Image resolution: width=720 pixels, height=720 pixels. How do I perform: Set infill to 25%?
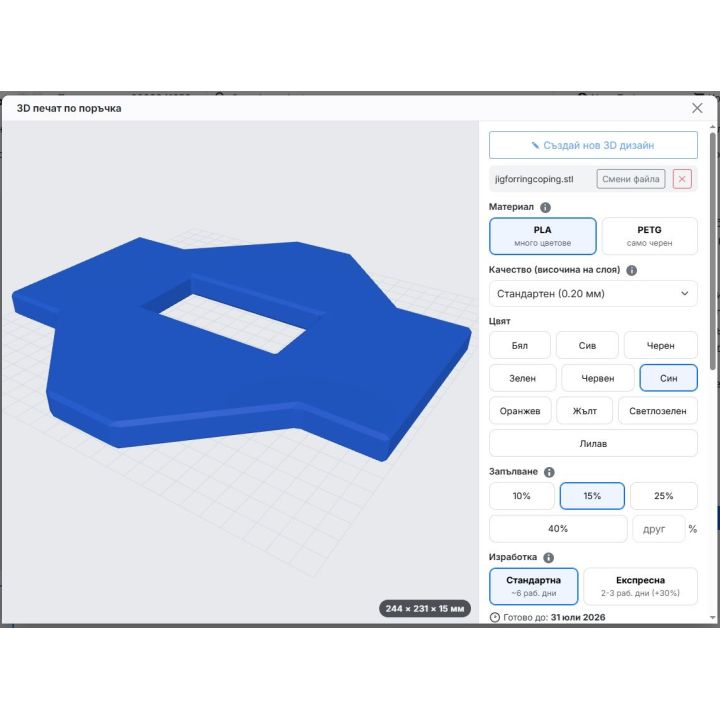[x=664, y=496]
